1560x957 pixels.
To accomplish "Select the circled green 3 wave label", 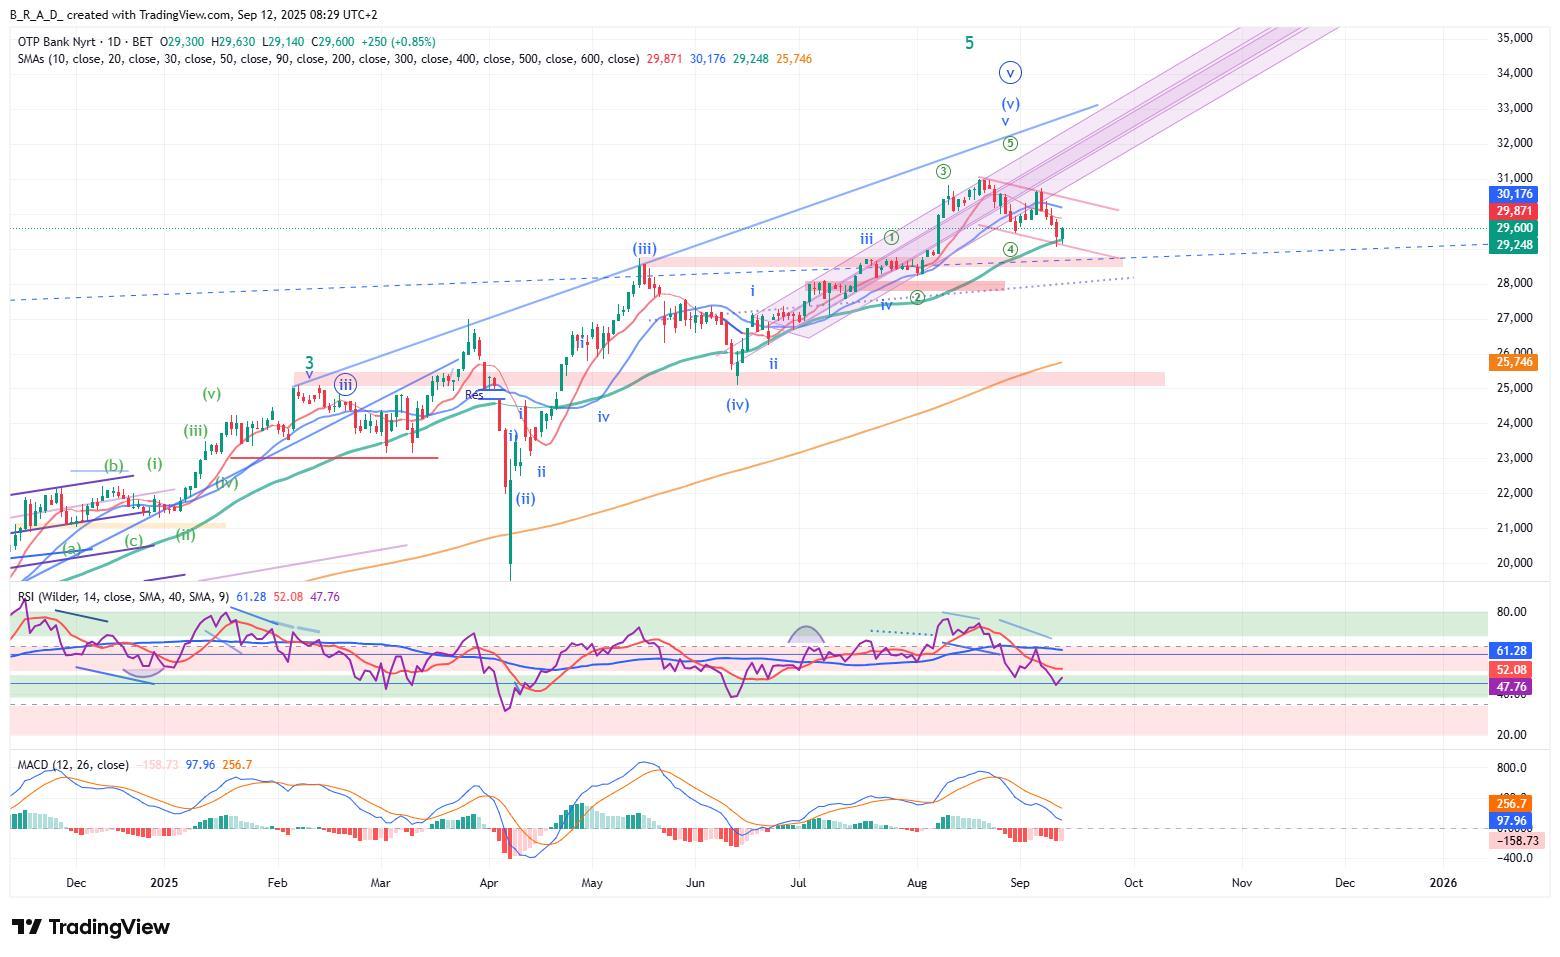I will click(944, 172).
